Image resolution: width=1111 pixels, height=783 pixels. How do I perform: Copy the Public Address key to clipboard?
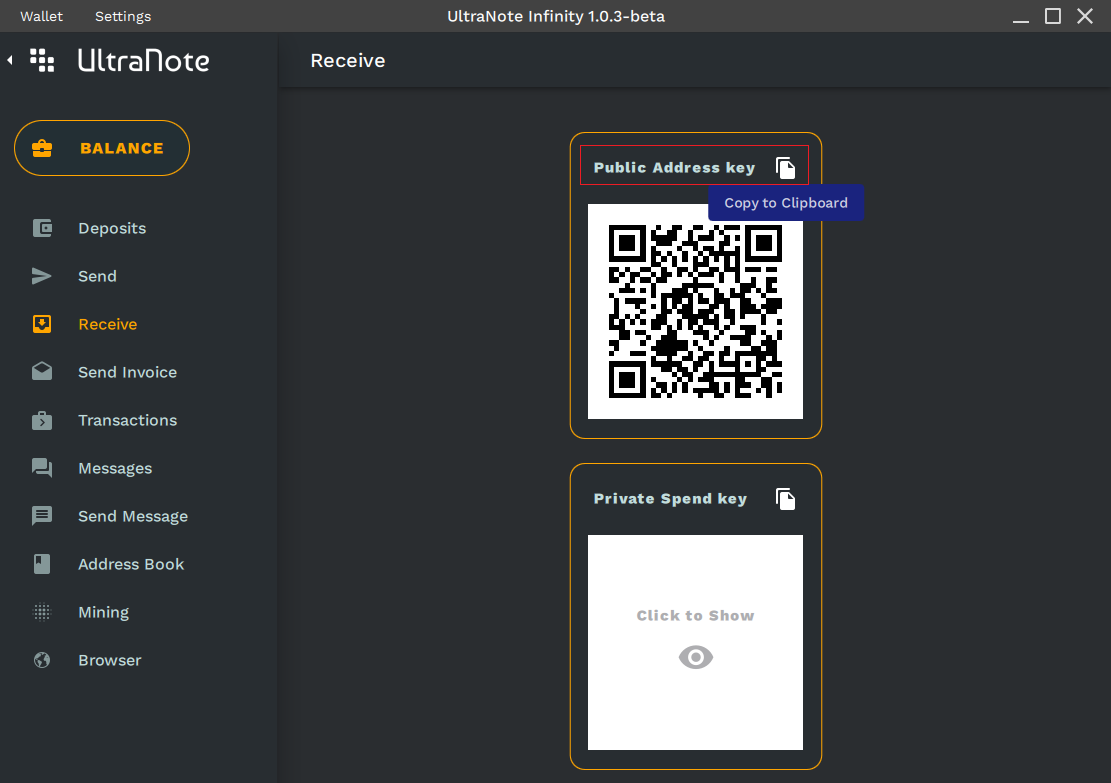pos(785,168)
